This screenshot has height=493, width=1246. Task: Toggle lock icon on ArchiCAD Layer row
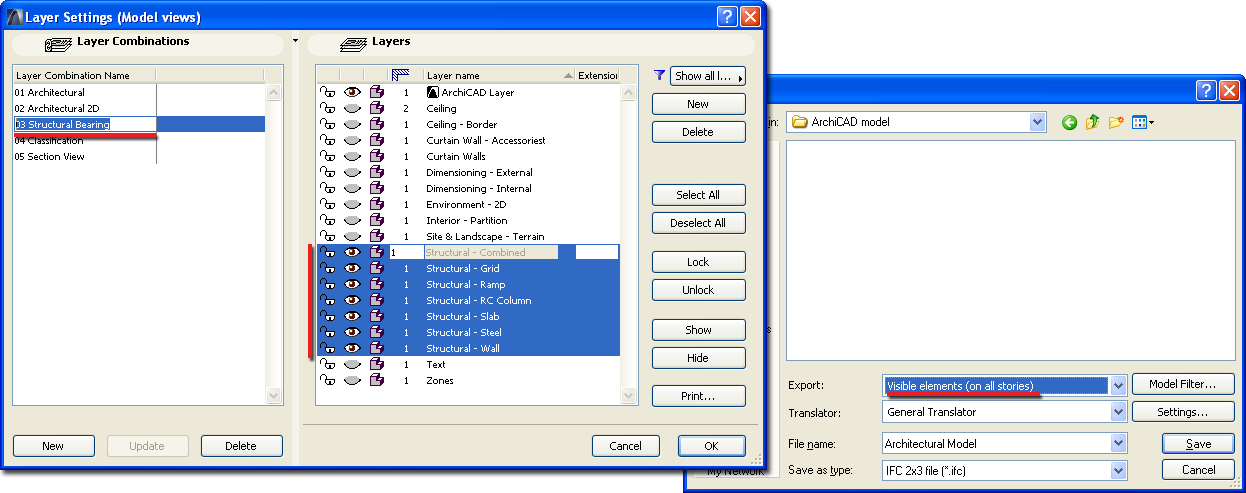[327, 93]
